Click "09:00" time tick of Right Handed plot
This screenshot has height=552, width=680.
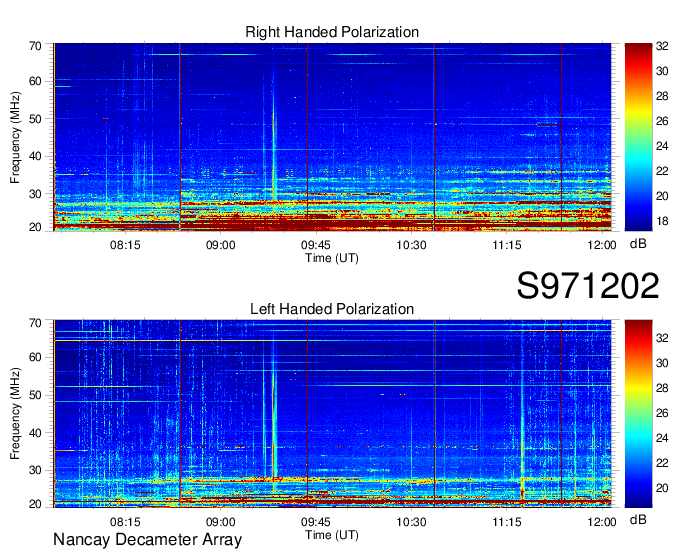point(220,245)
